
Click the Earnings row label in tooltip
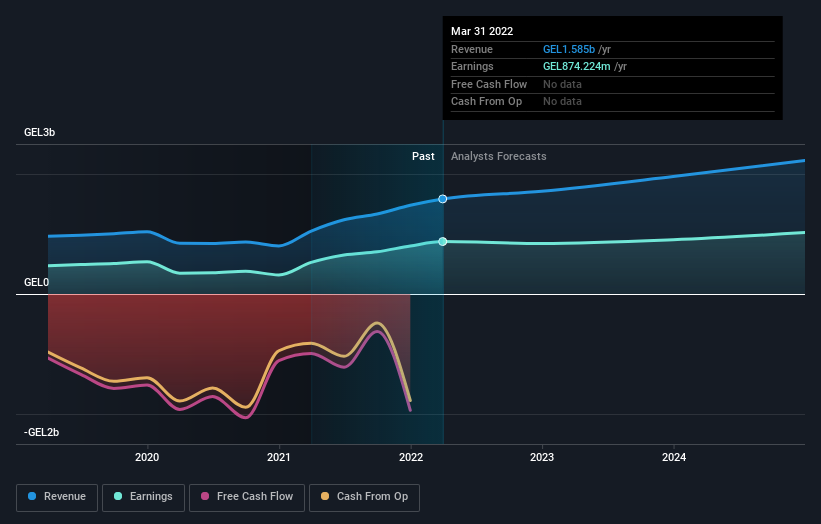(472, 66)
